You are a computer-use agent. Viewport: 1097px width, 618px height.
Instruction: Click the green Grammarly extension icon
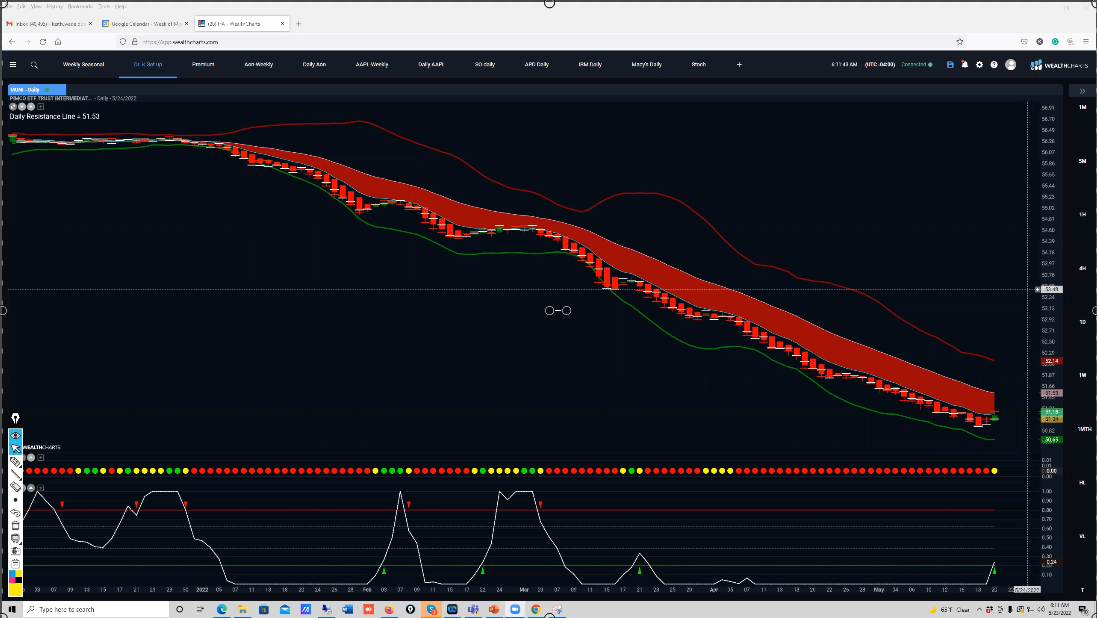pyautogui.click(x=1055, y=42)
